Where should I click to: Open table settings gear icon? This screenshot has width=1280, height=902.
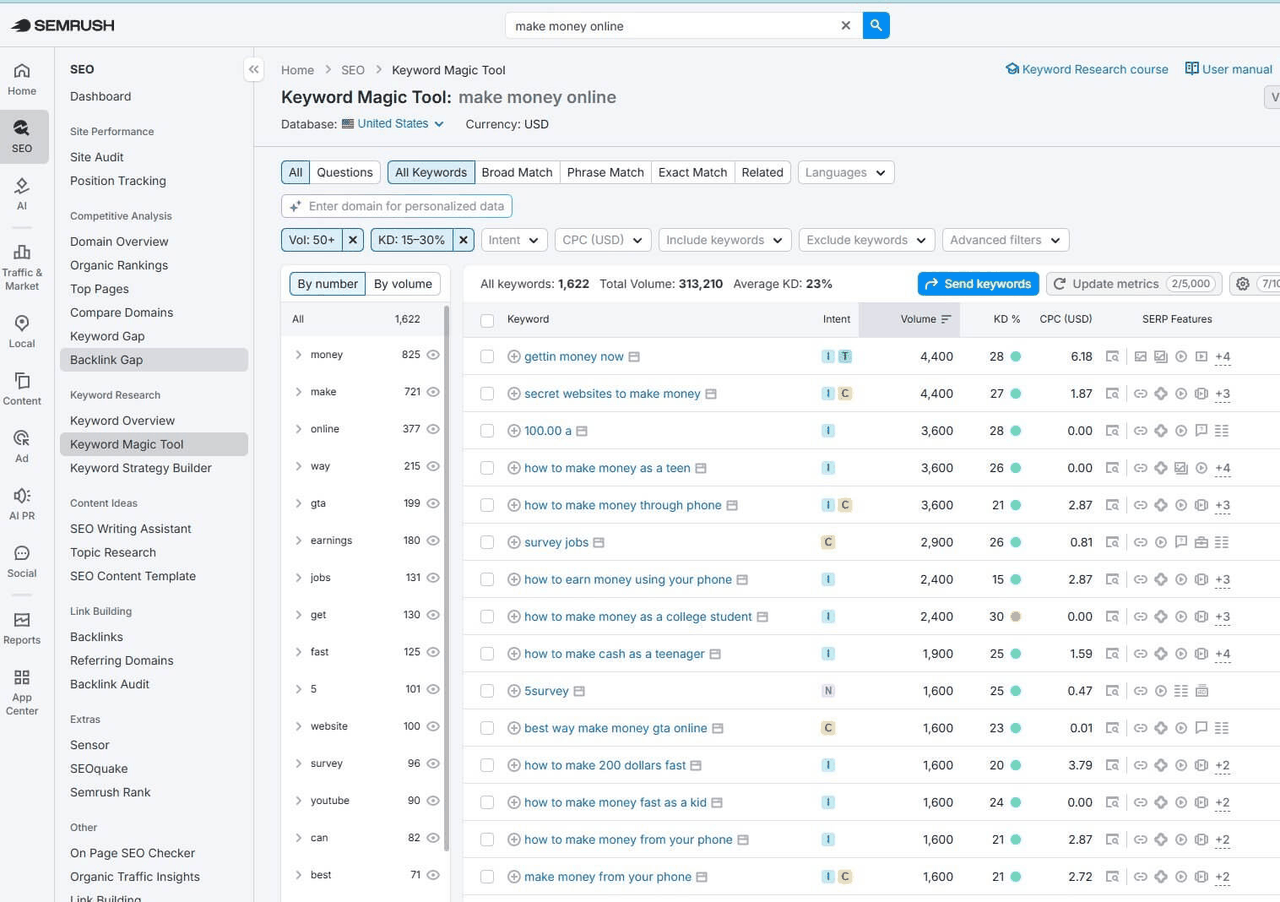click(1243, 284)
